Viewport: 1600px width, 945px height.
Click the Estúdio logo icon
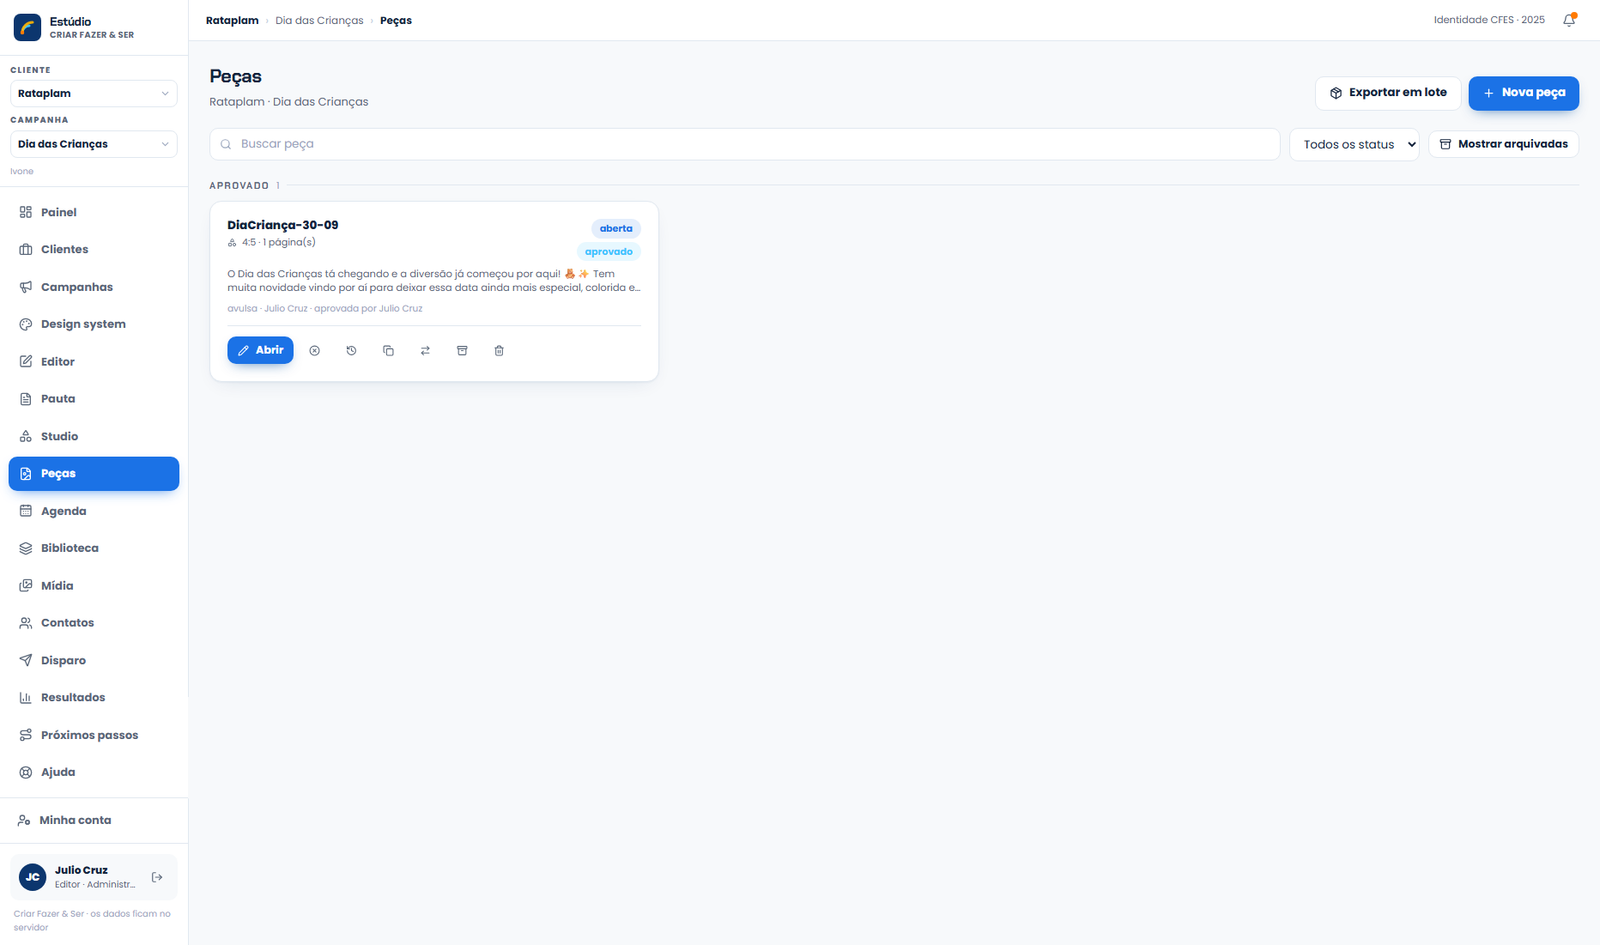28,27
